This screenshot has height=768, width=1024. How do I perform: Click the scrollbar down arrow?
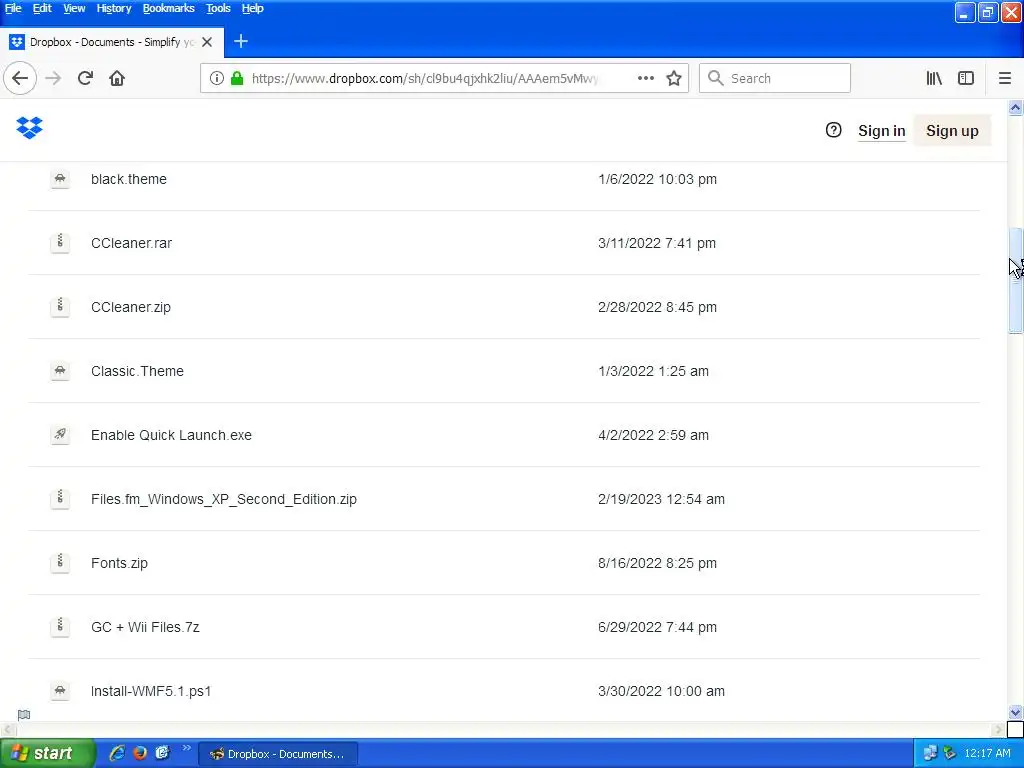pyautogui.click(x=1016, y=712)
